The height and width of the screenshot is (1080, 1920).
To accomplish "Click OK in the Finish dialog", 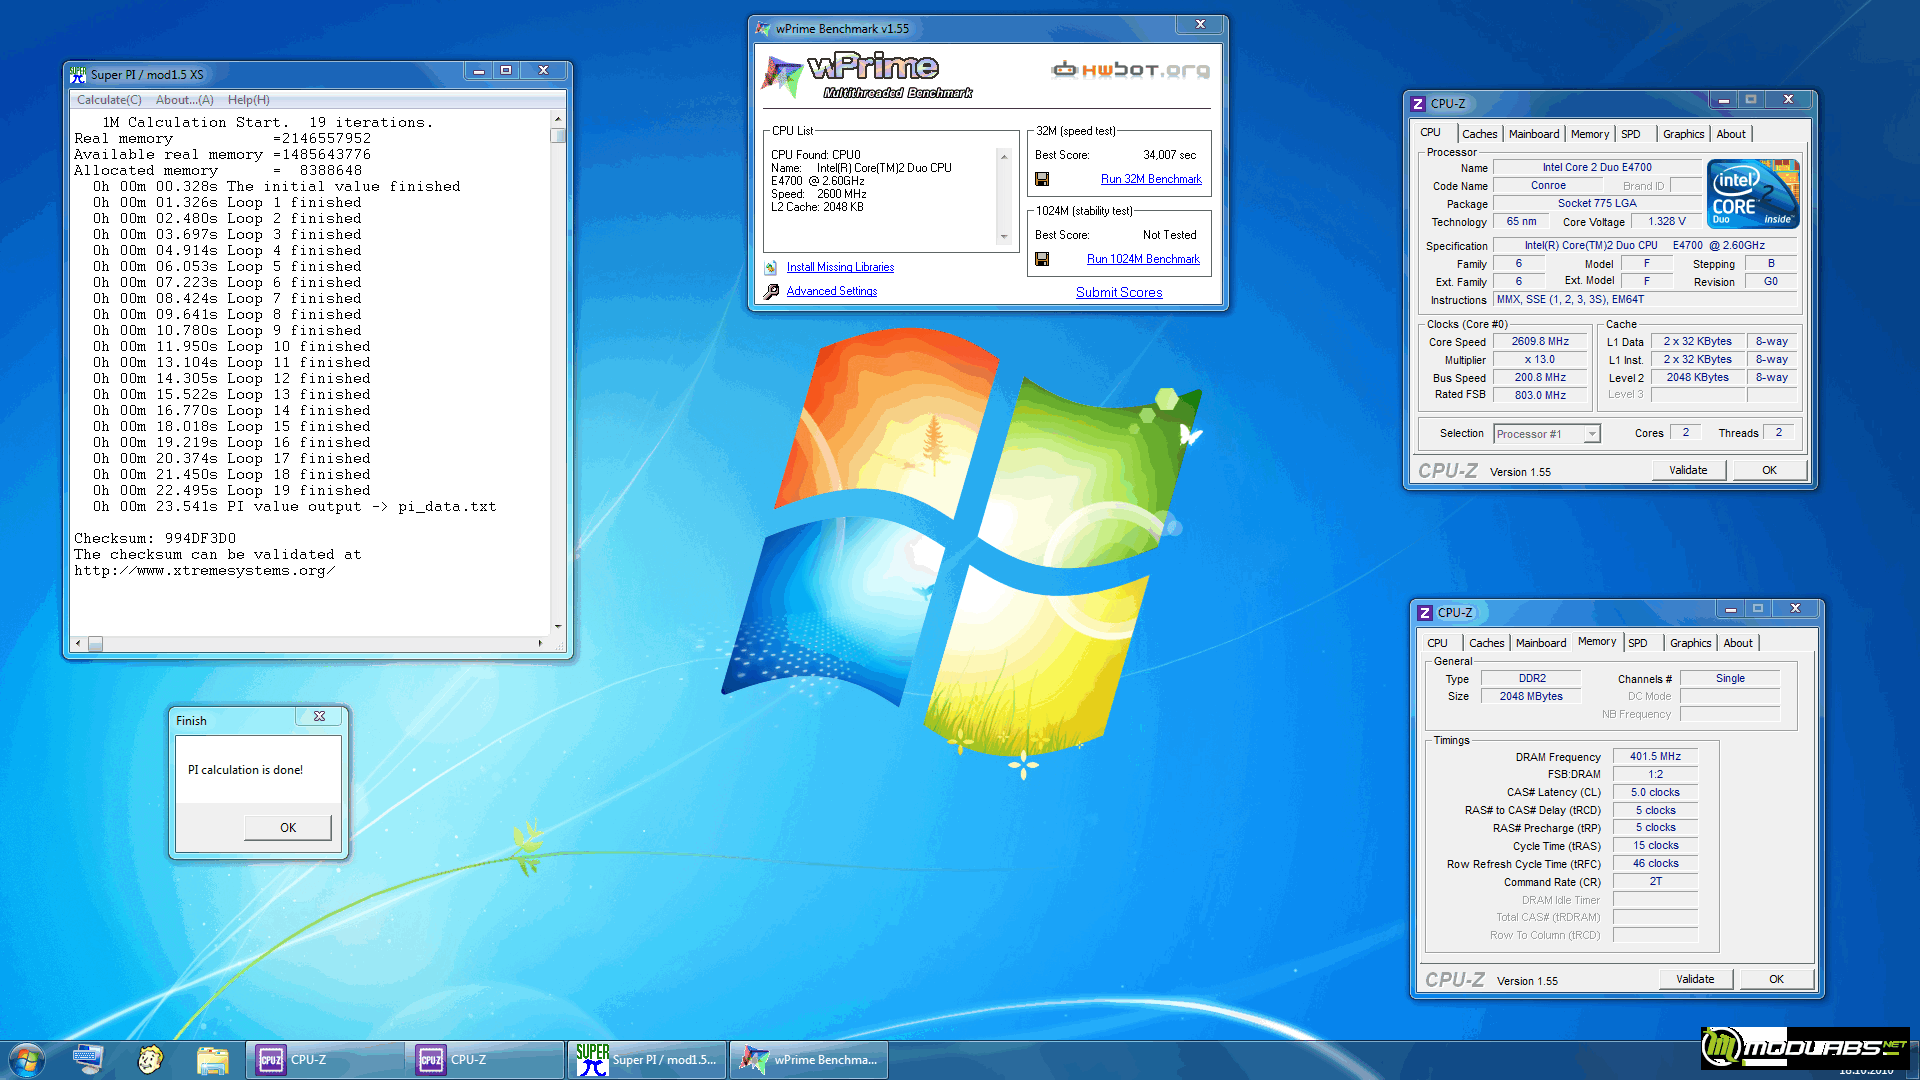I will 288,828.
